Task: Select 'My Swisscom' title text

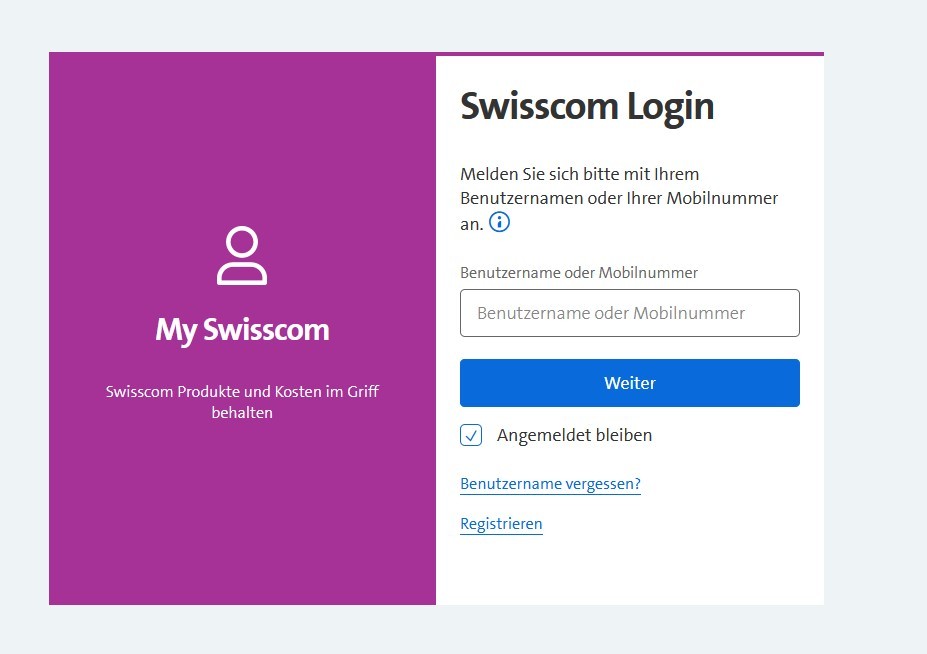Action: click(242, 330)
